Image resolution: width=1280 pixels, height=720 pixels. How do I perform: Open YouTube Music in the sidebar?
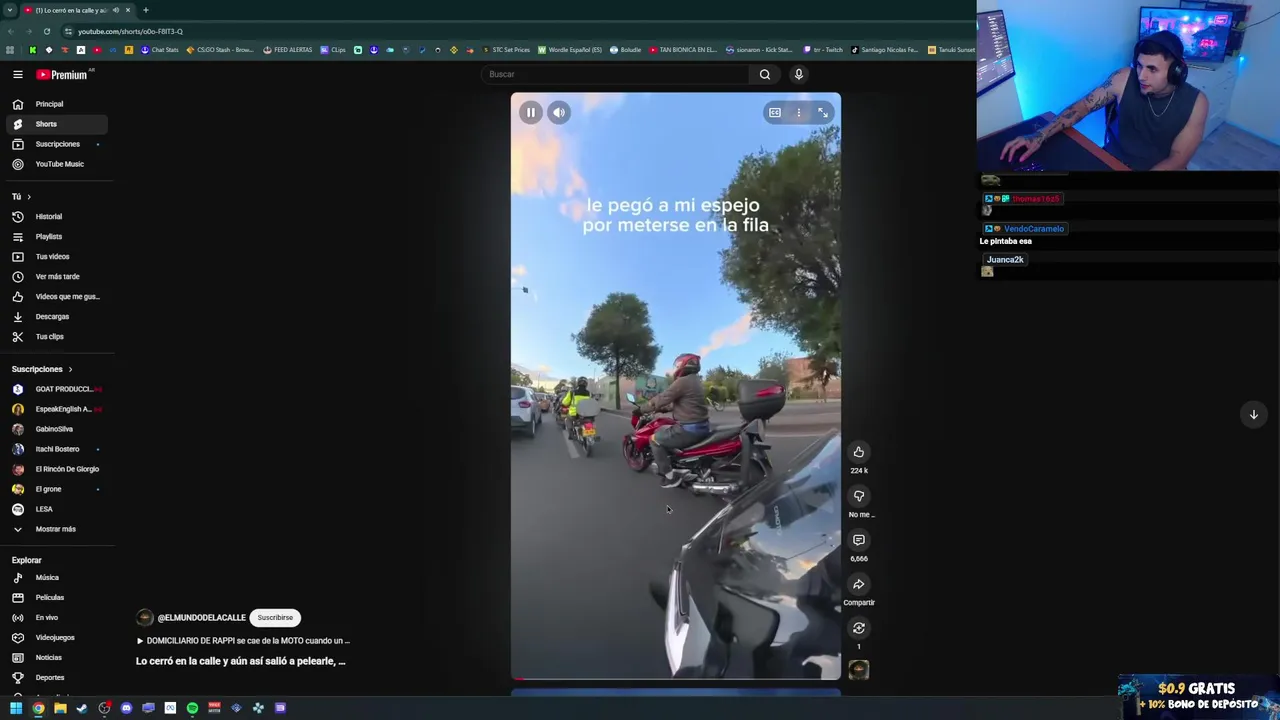[x=55, y=164]
